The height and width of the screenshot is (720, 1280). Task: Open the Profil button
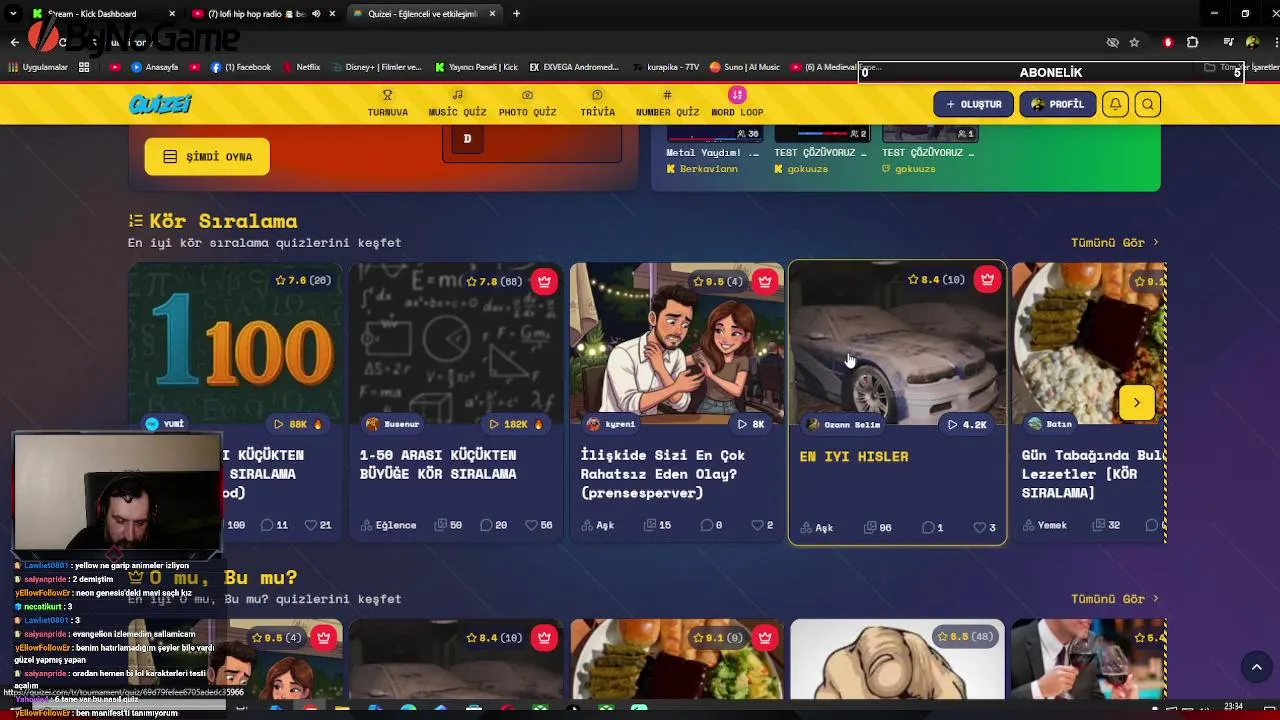click(1057, 104)
